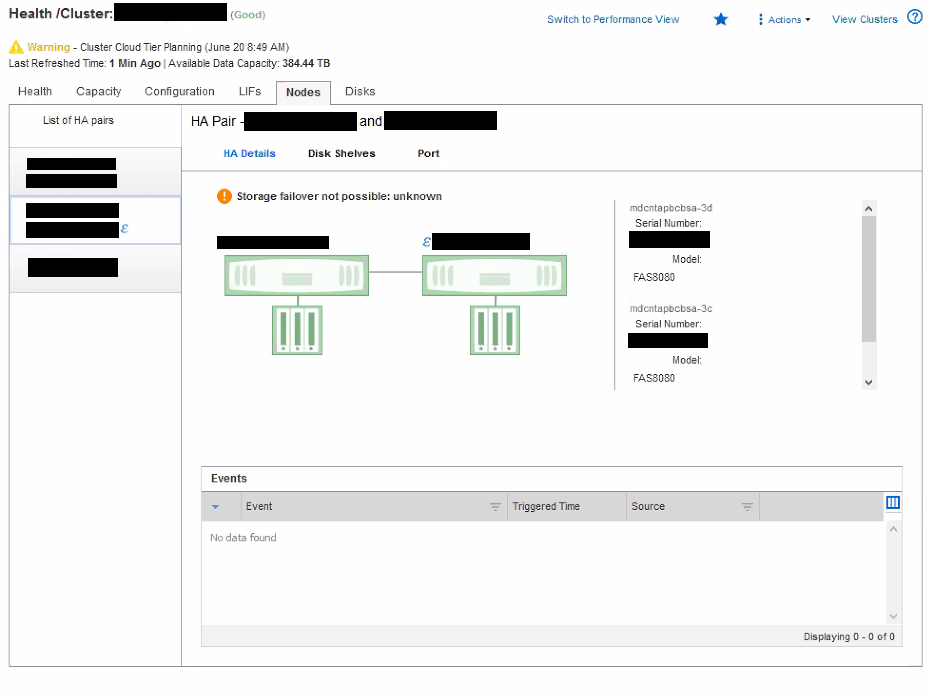The height and width of the screenshot is (695, 927).
Task: Open the Source column filter
Action: tap(747, 507)
